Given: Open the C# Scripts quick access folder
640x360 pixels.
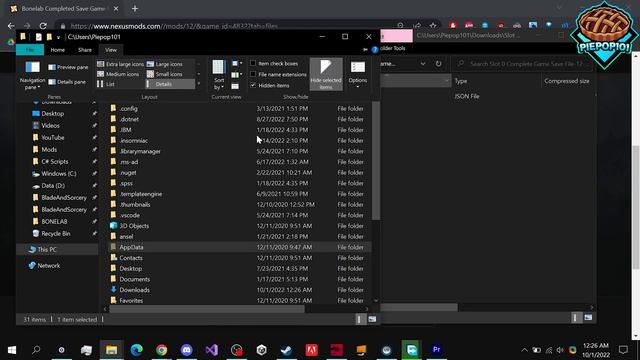Looking at the screenshot, I should coord(55,162).
